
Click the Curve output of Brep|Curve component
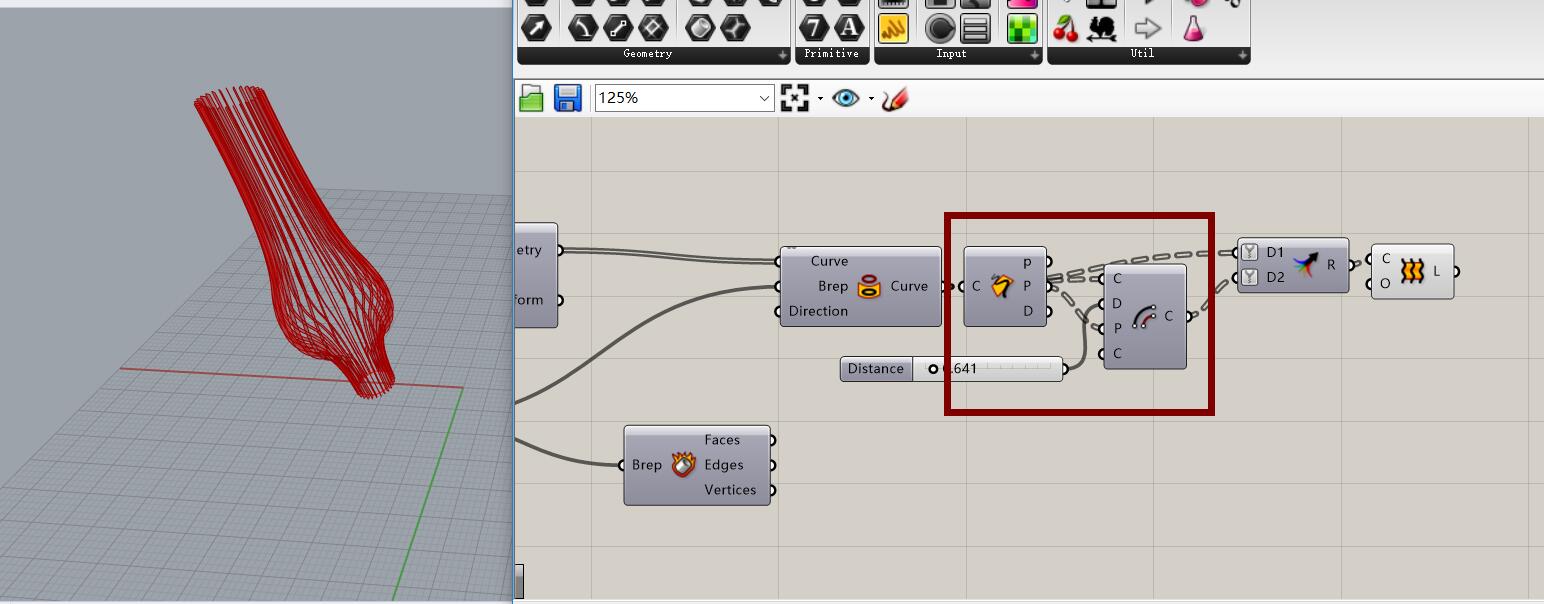click(x=909, y=286)
